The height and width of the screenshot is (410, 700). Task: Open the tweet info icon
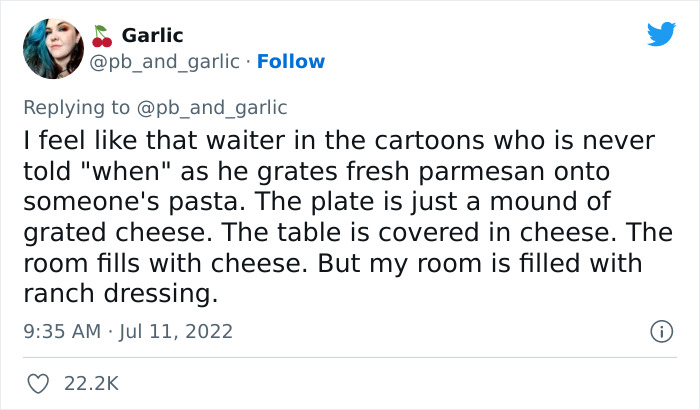click(659, 330)
